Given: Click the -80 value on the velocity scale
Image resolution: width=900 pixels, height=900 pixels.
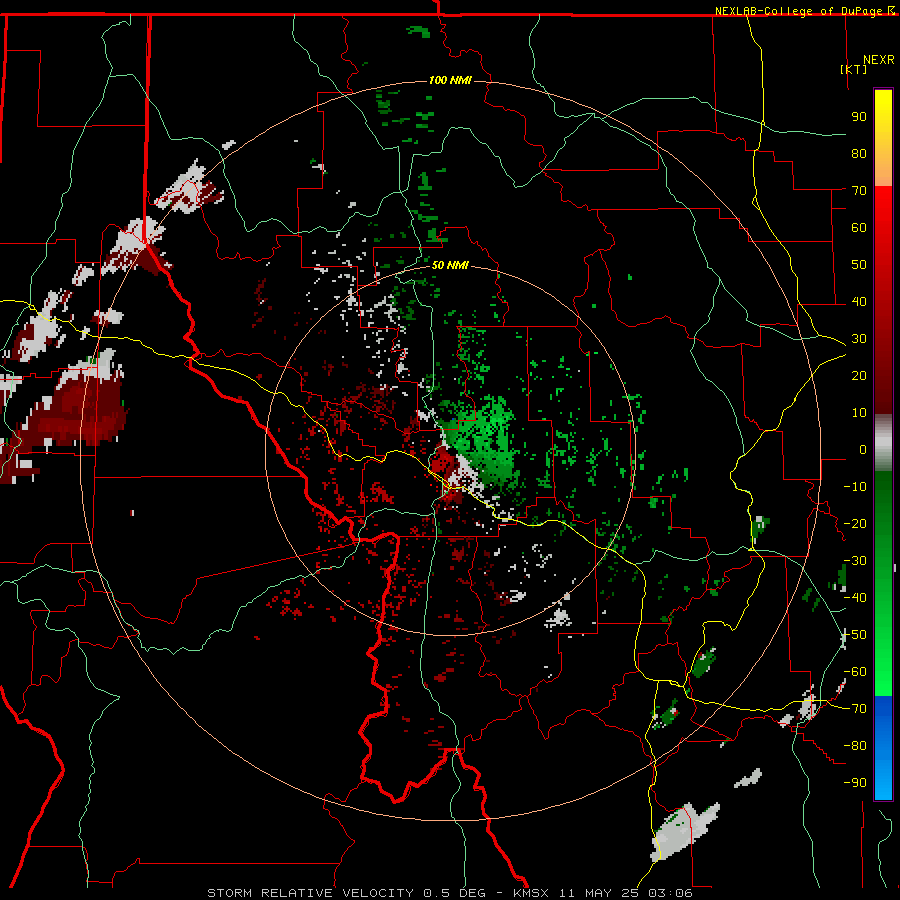Looking at the screenshot, I should point(855,746).
